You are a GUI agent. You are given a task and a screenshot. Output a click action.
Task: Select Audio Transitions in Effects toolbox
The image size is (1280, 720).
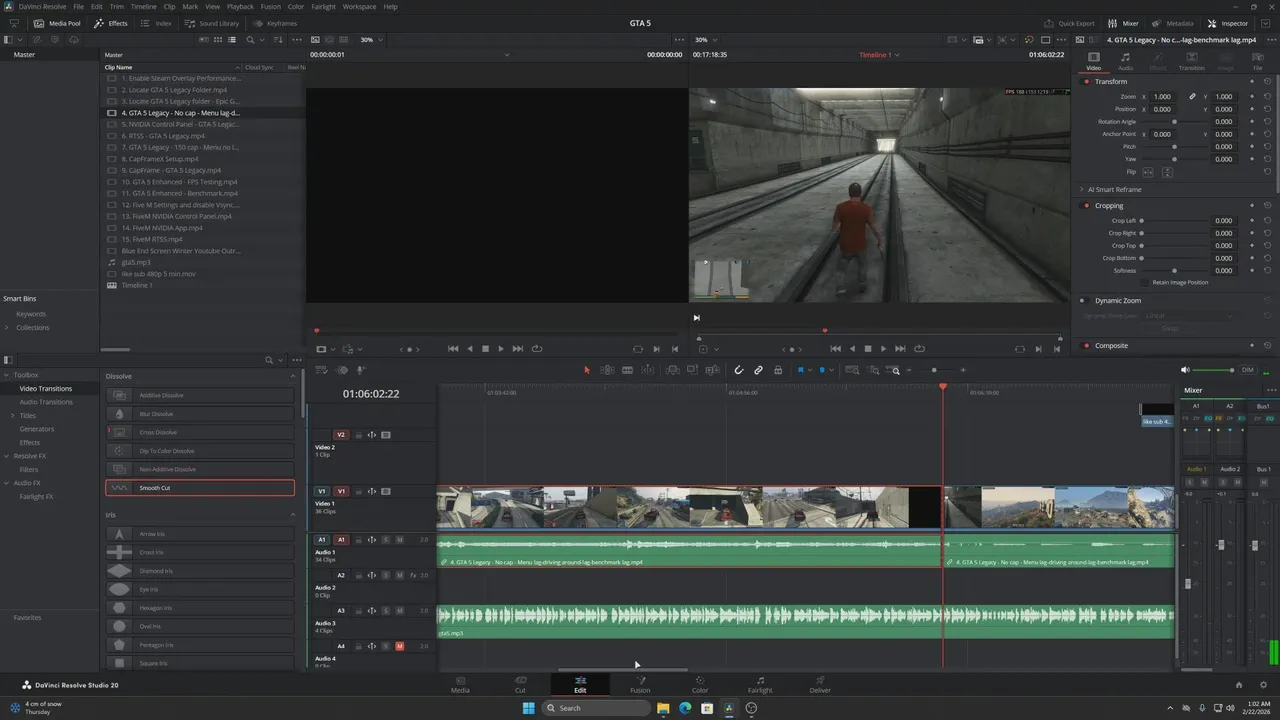[x=46, y=402]
